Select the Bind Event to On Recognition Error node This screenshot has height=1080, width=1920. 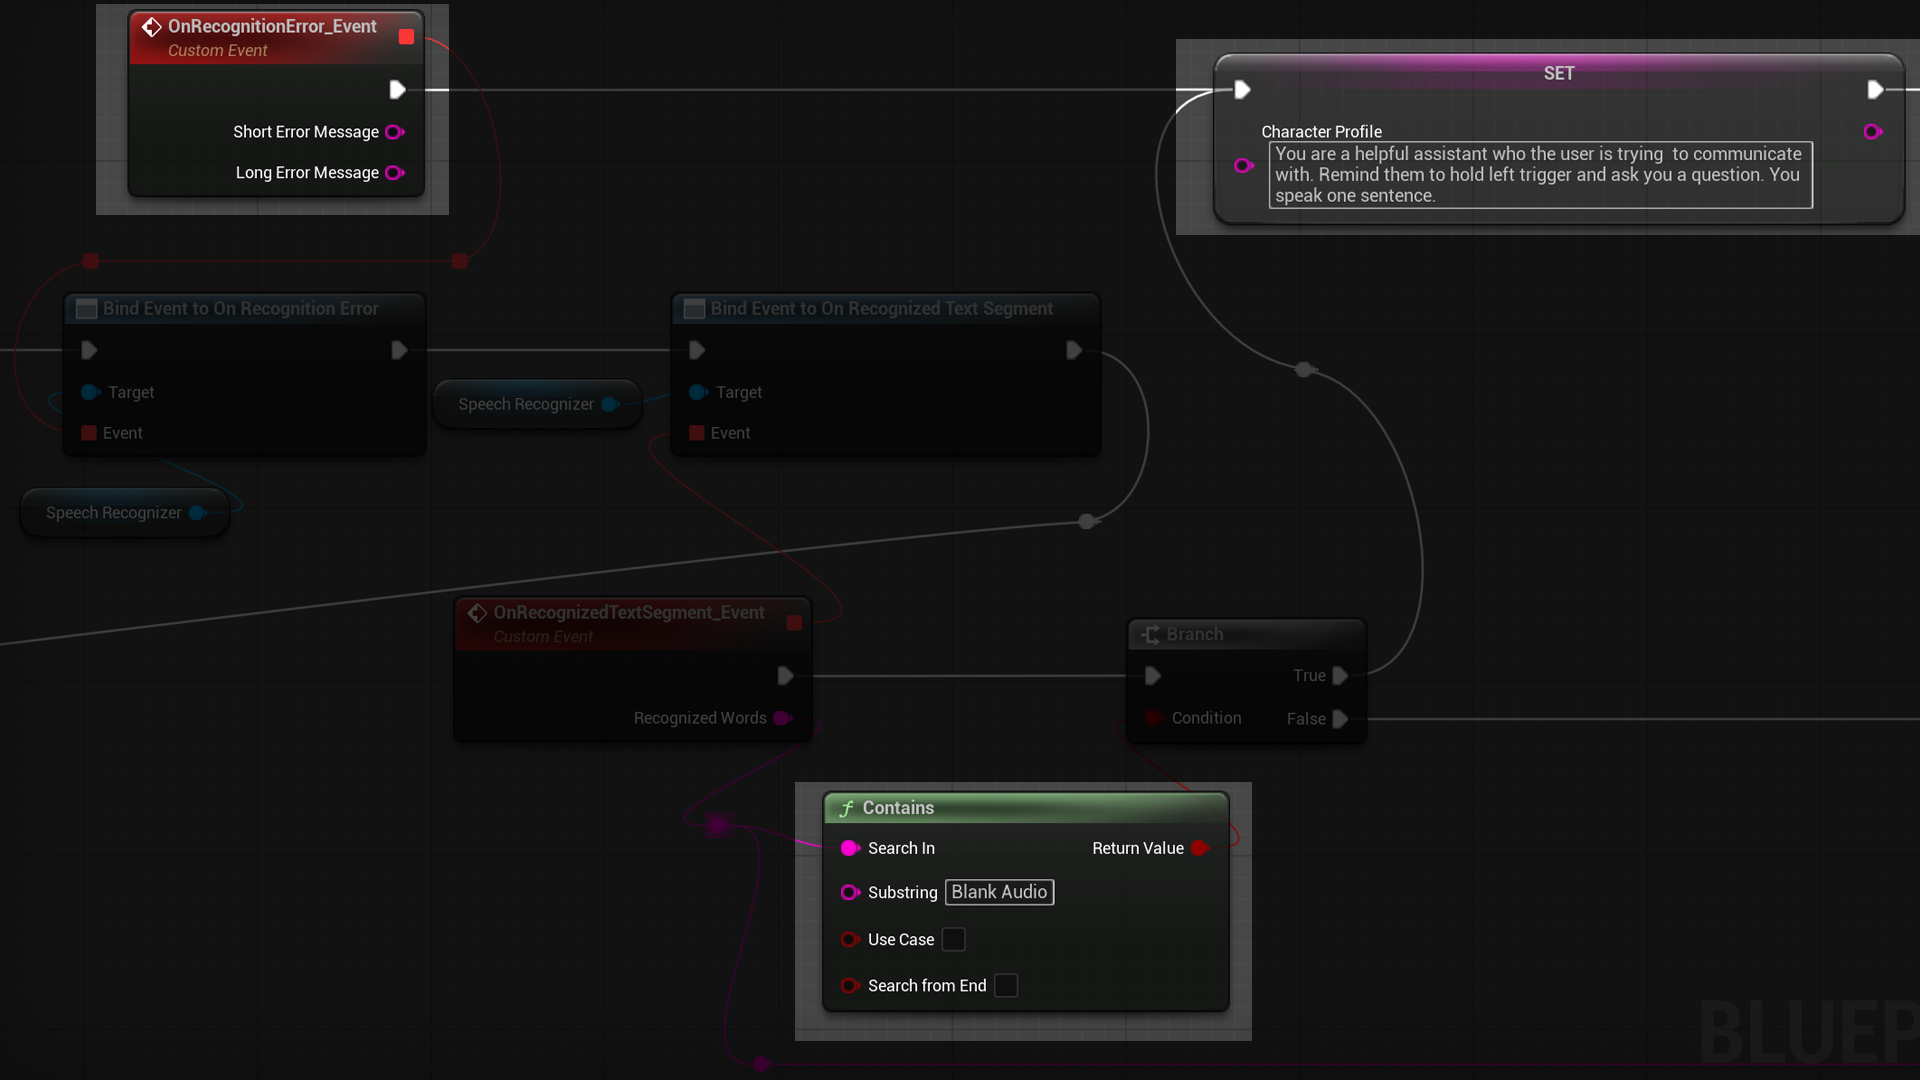[x=240, y=309]
